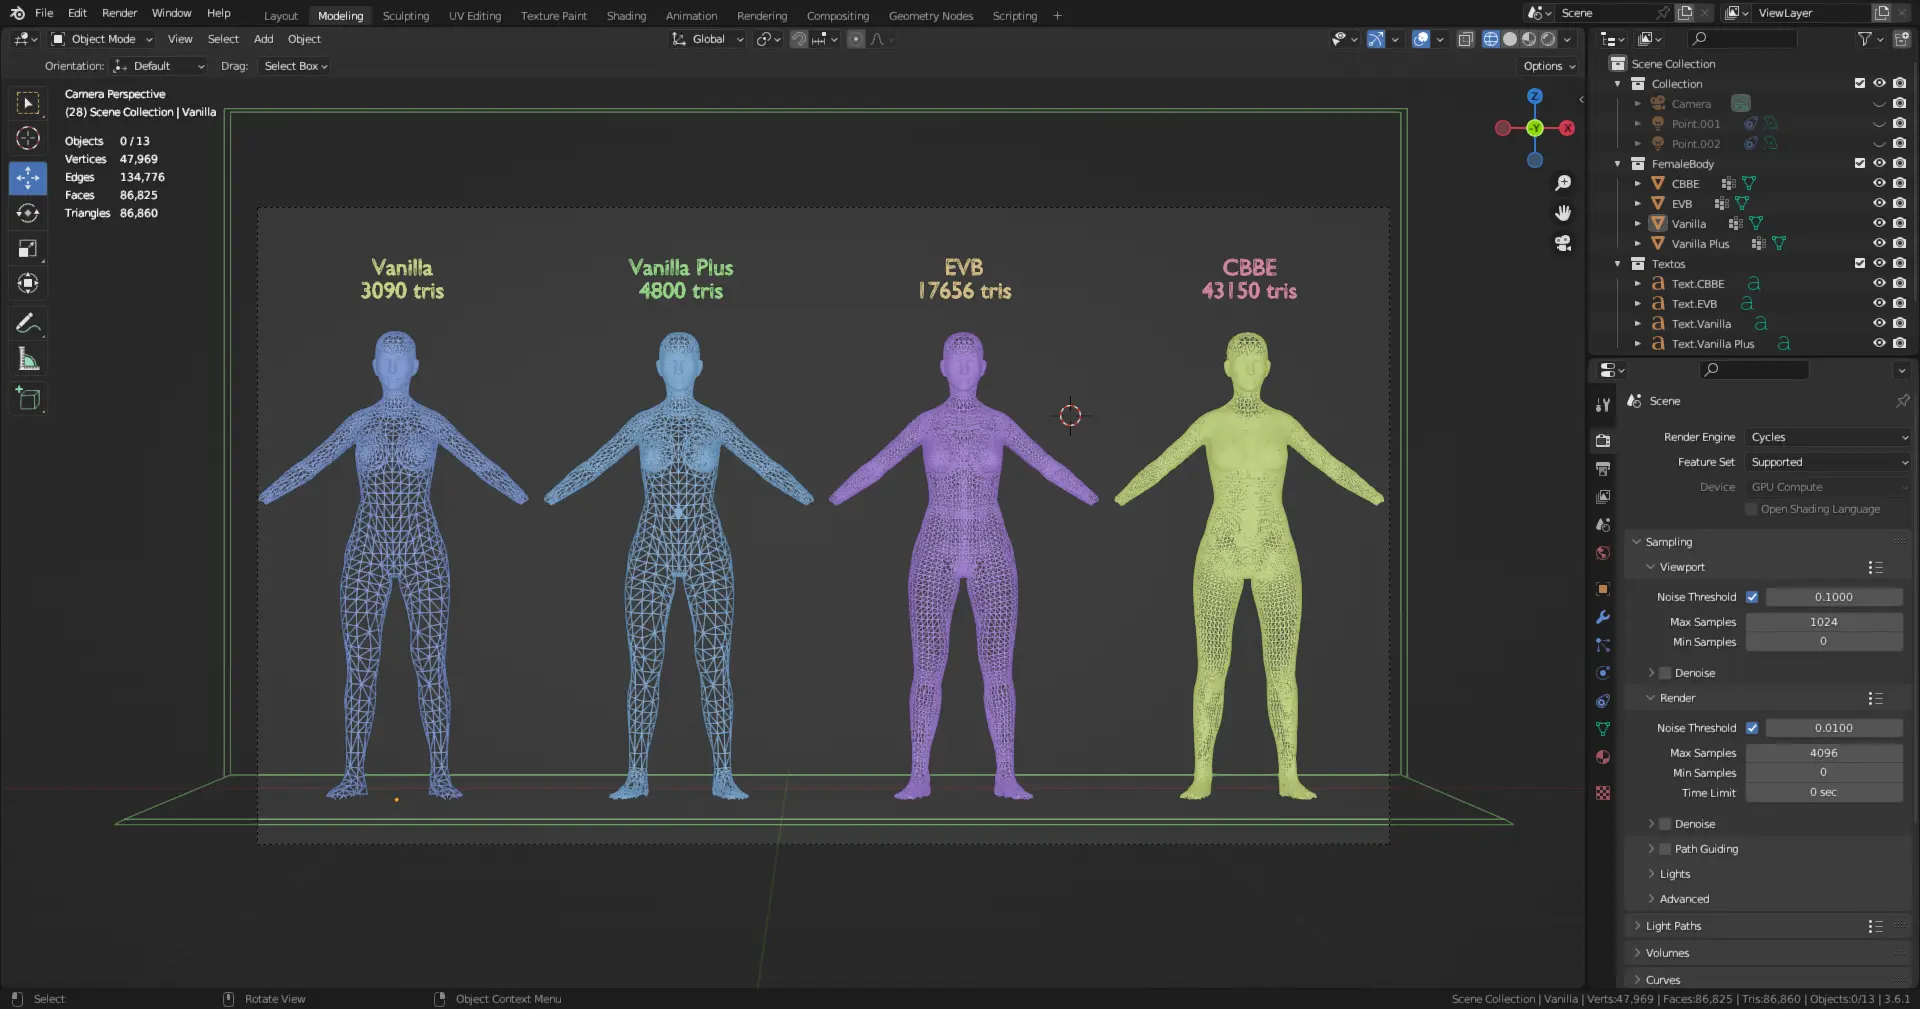Click the viewport zoom magnifier icon
Image resolution: width=1920 pixels, height=1009 pixels.
1563,183
